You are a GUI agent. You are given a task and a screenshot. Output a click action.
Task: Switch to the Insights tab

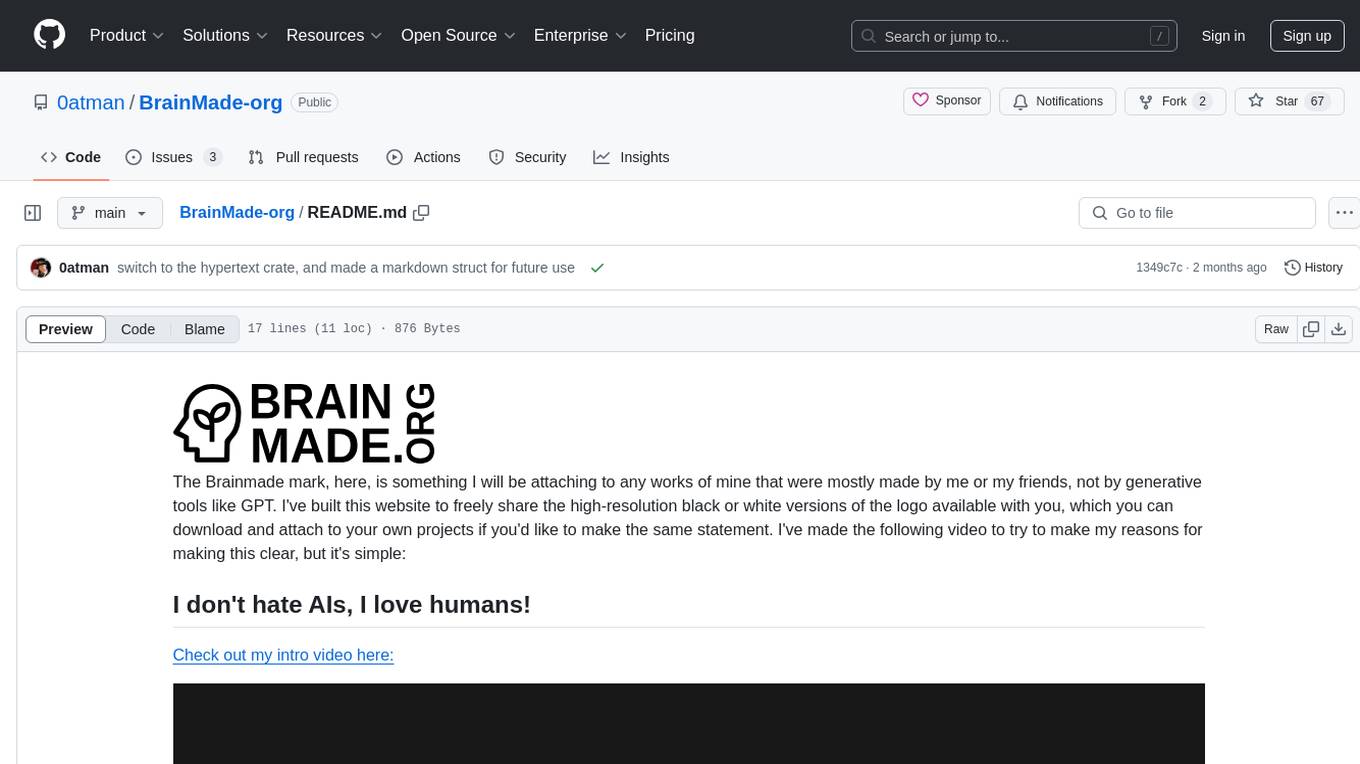tap(631, 157)
